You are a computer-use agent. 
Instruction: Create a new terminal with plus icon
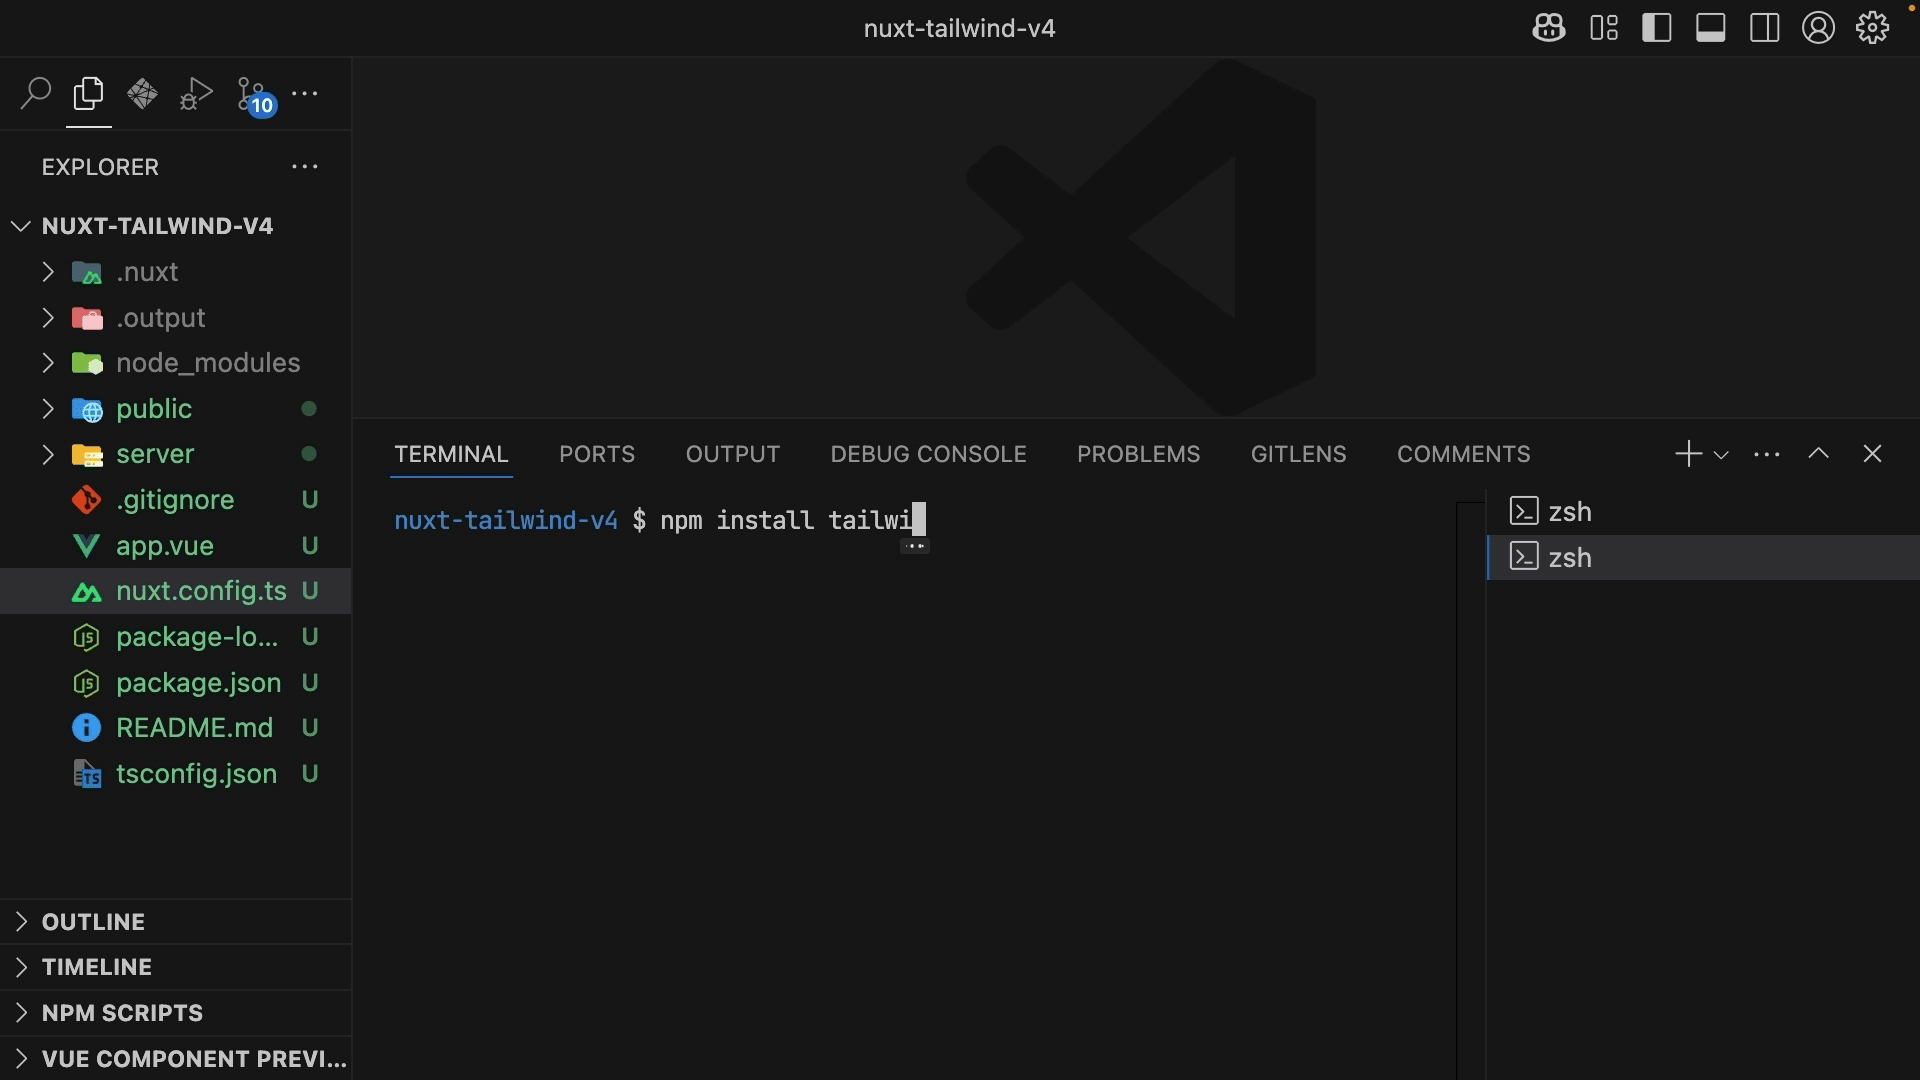pyautogui.click(x=1688, y=454)
